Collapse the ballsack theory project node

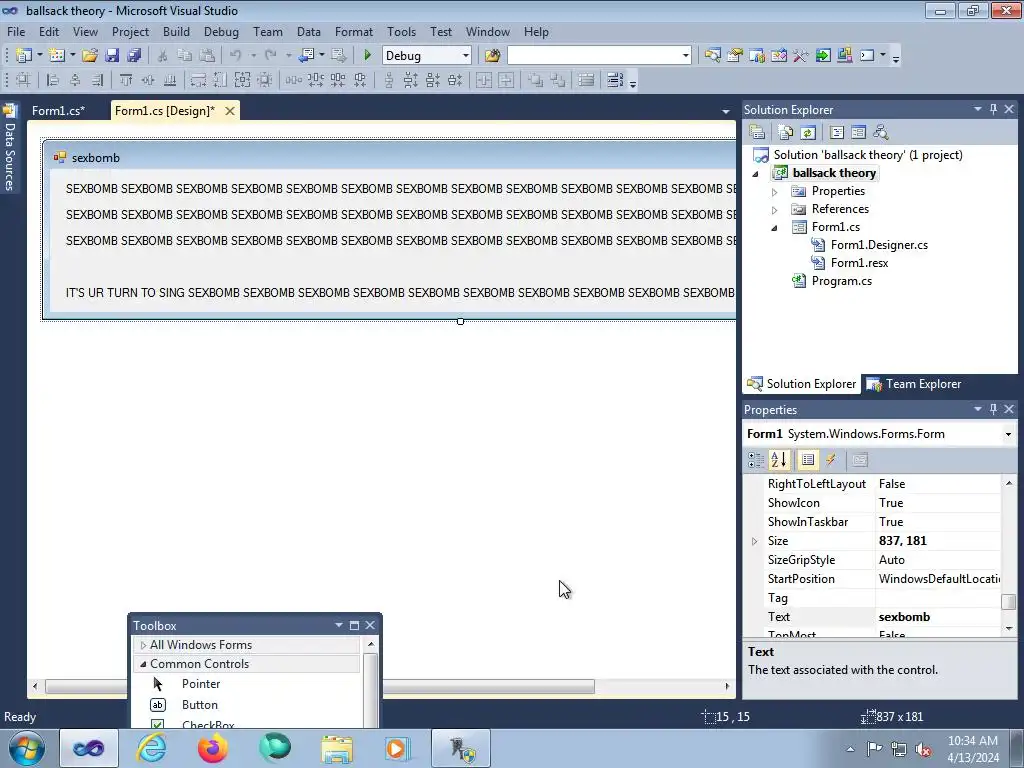pos(756,174)
